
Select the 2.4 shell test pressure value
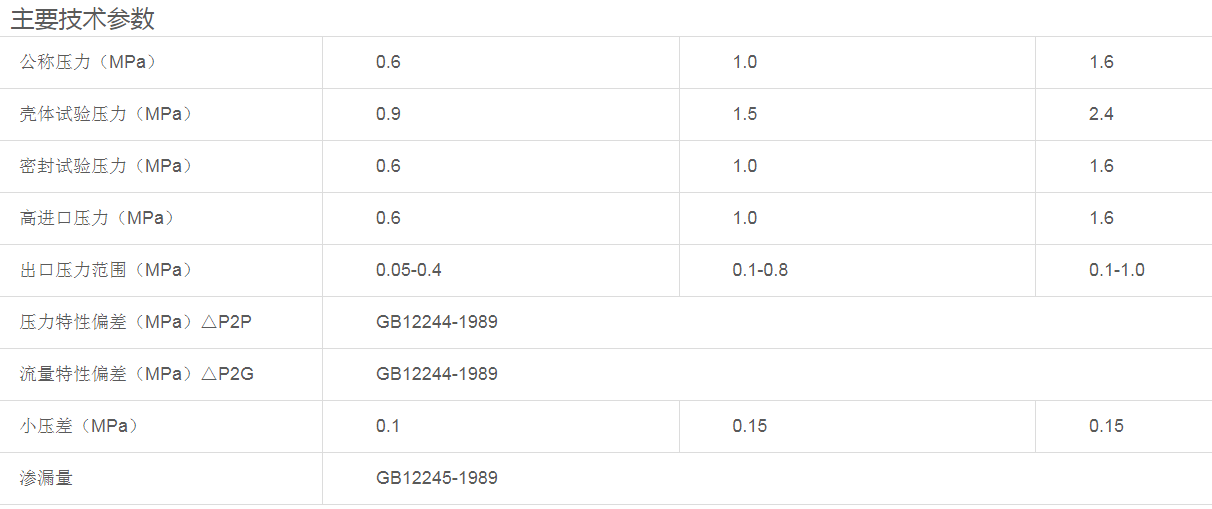(1101, 114)
